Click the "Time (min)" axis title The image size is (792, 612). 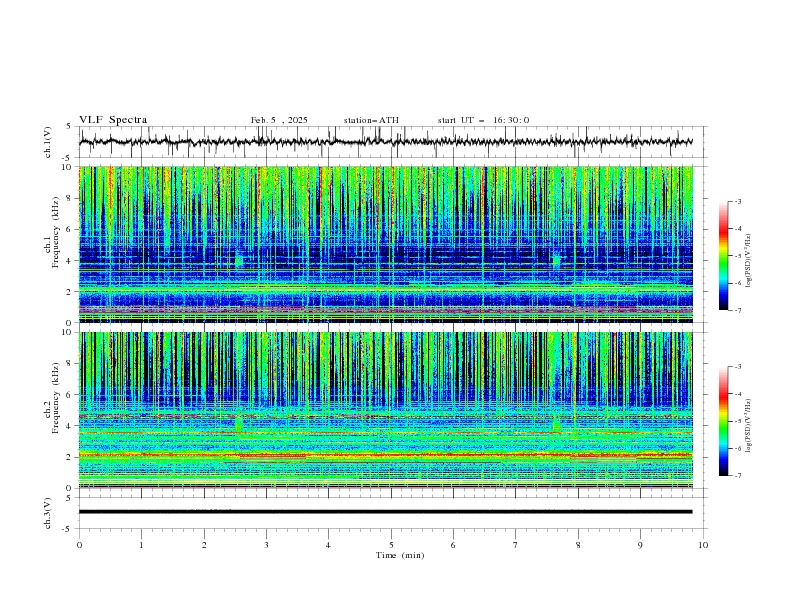point(400,555)
